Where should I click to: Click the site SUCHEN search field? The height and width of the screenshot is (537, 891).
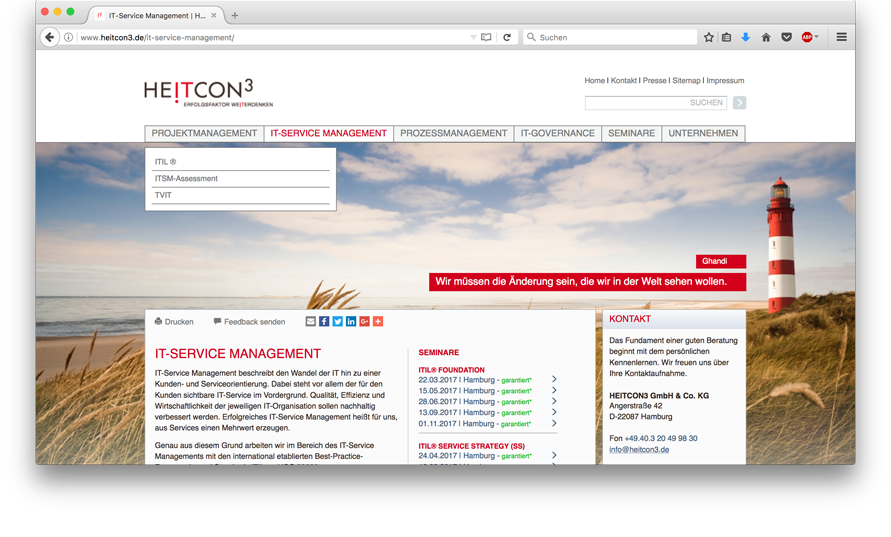pos(656,103)
